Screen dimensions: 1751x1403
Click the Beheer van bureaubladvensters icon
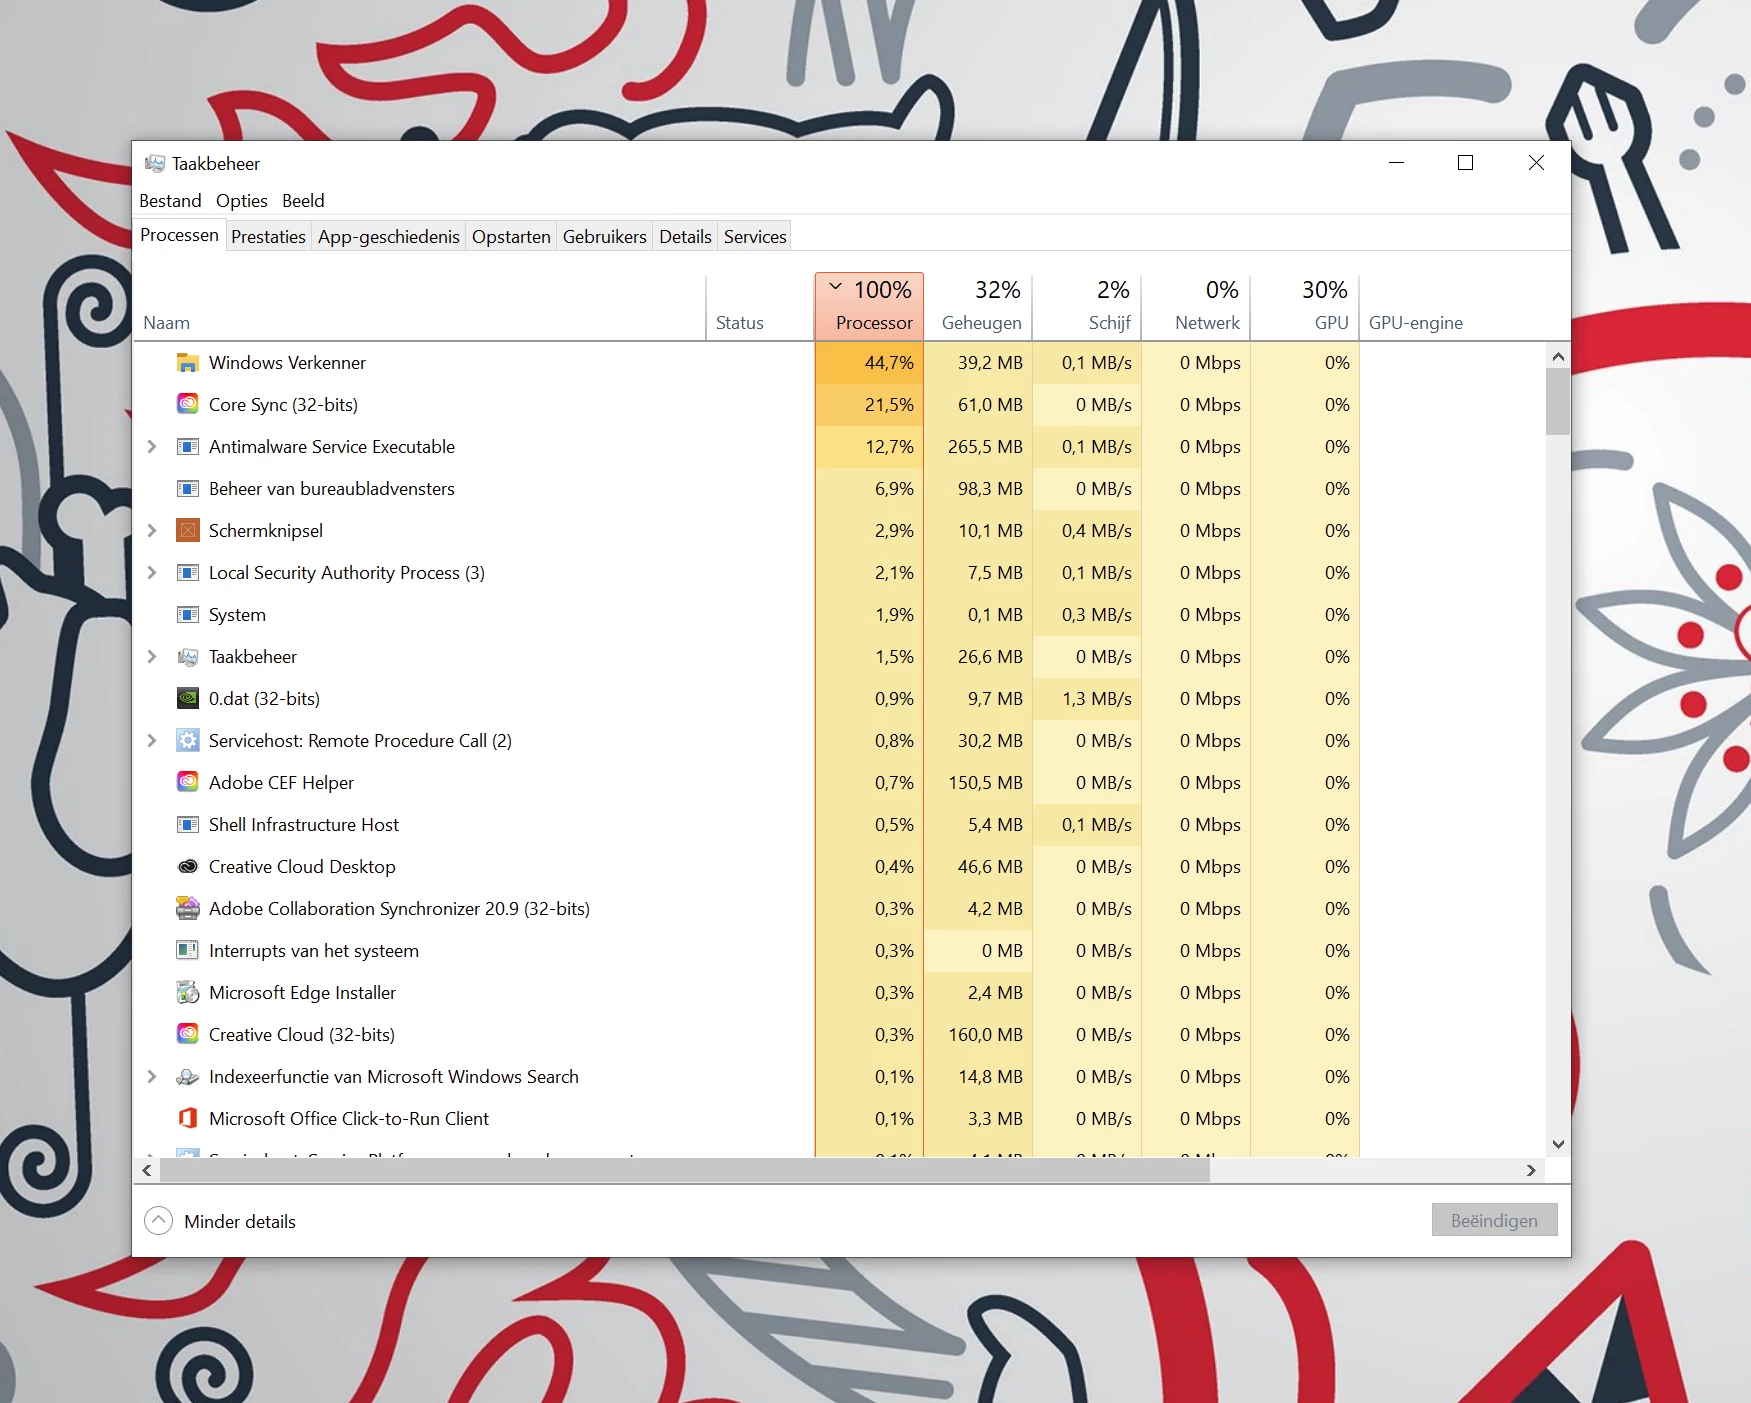coord(187,489)
